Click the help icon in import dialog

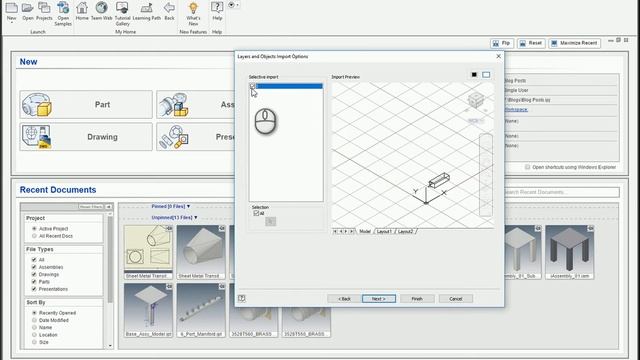242,298
